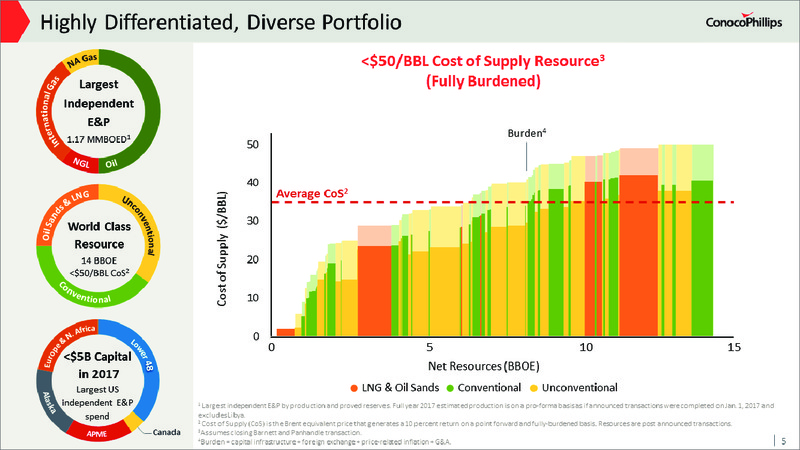Screen dimensions: 800x450
Task: Select 'World Class Resource' text
Action: [99, 235]
